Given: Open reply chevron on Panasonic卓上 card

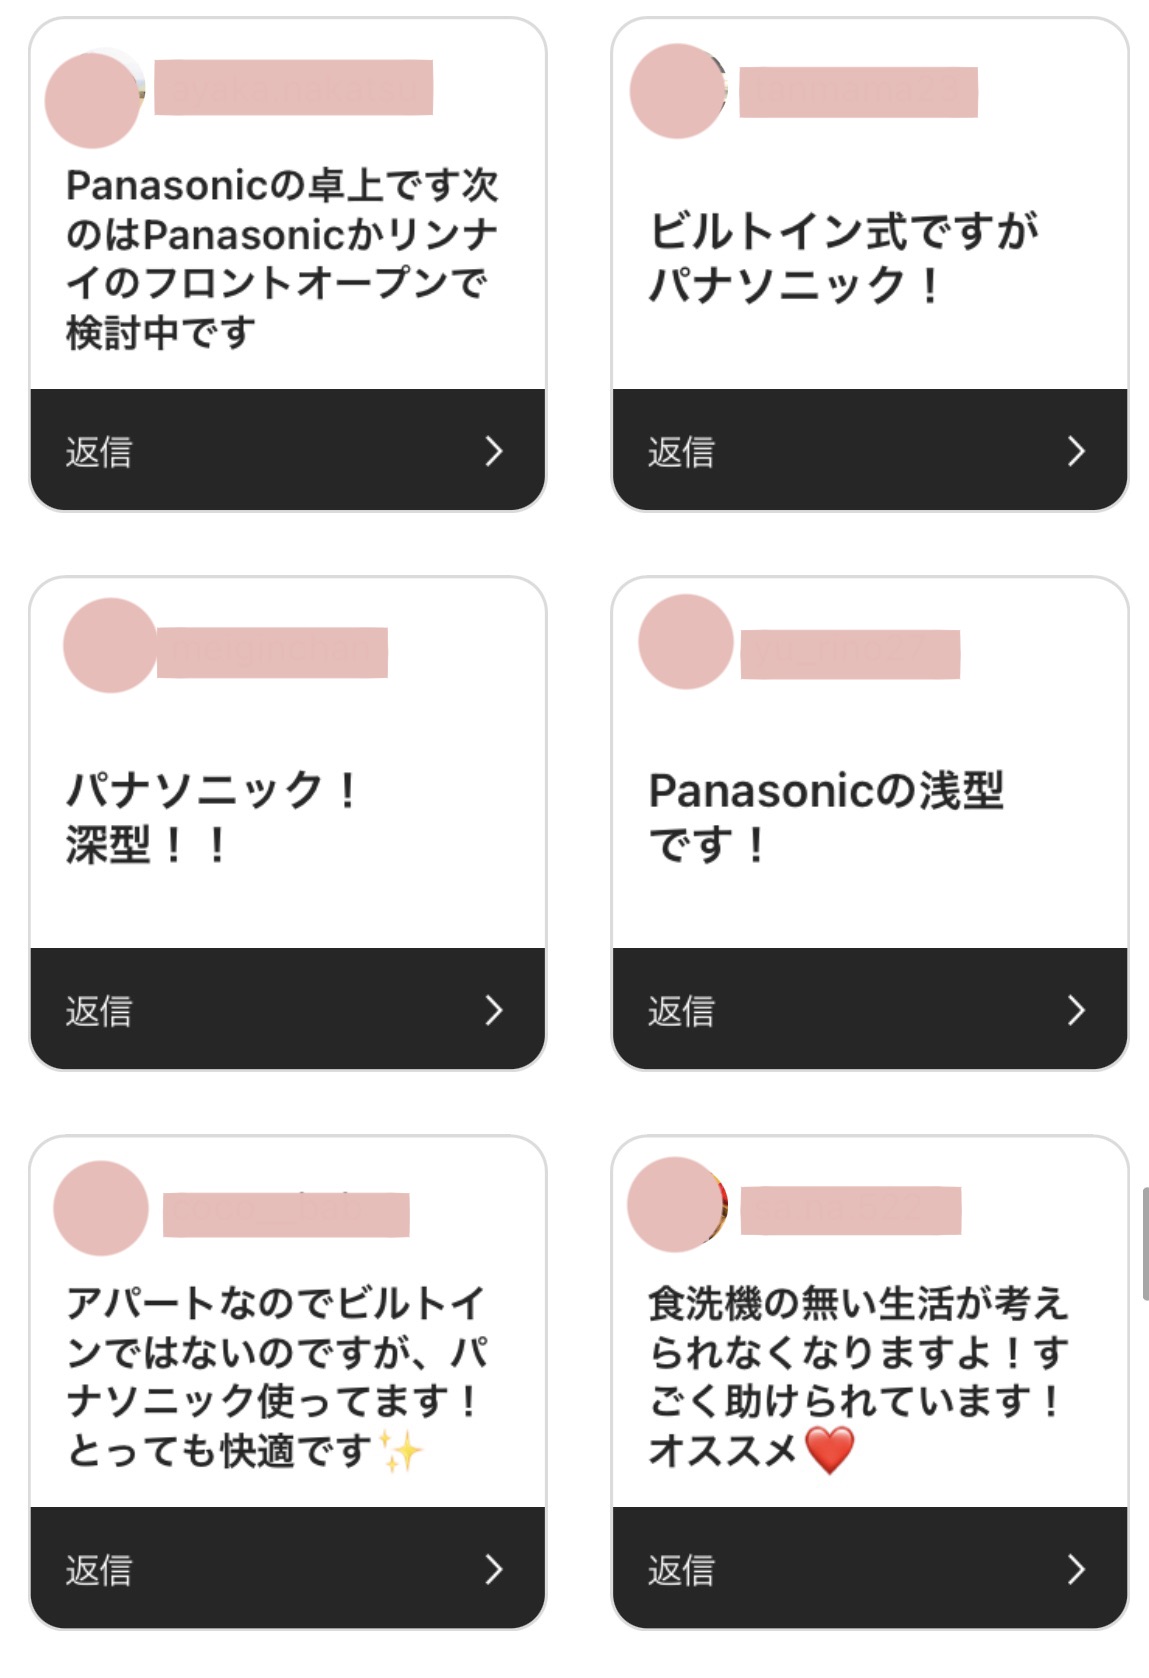Looking at the screenshot, I should 493,451.
